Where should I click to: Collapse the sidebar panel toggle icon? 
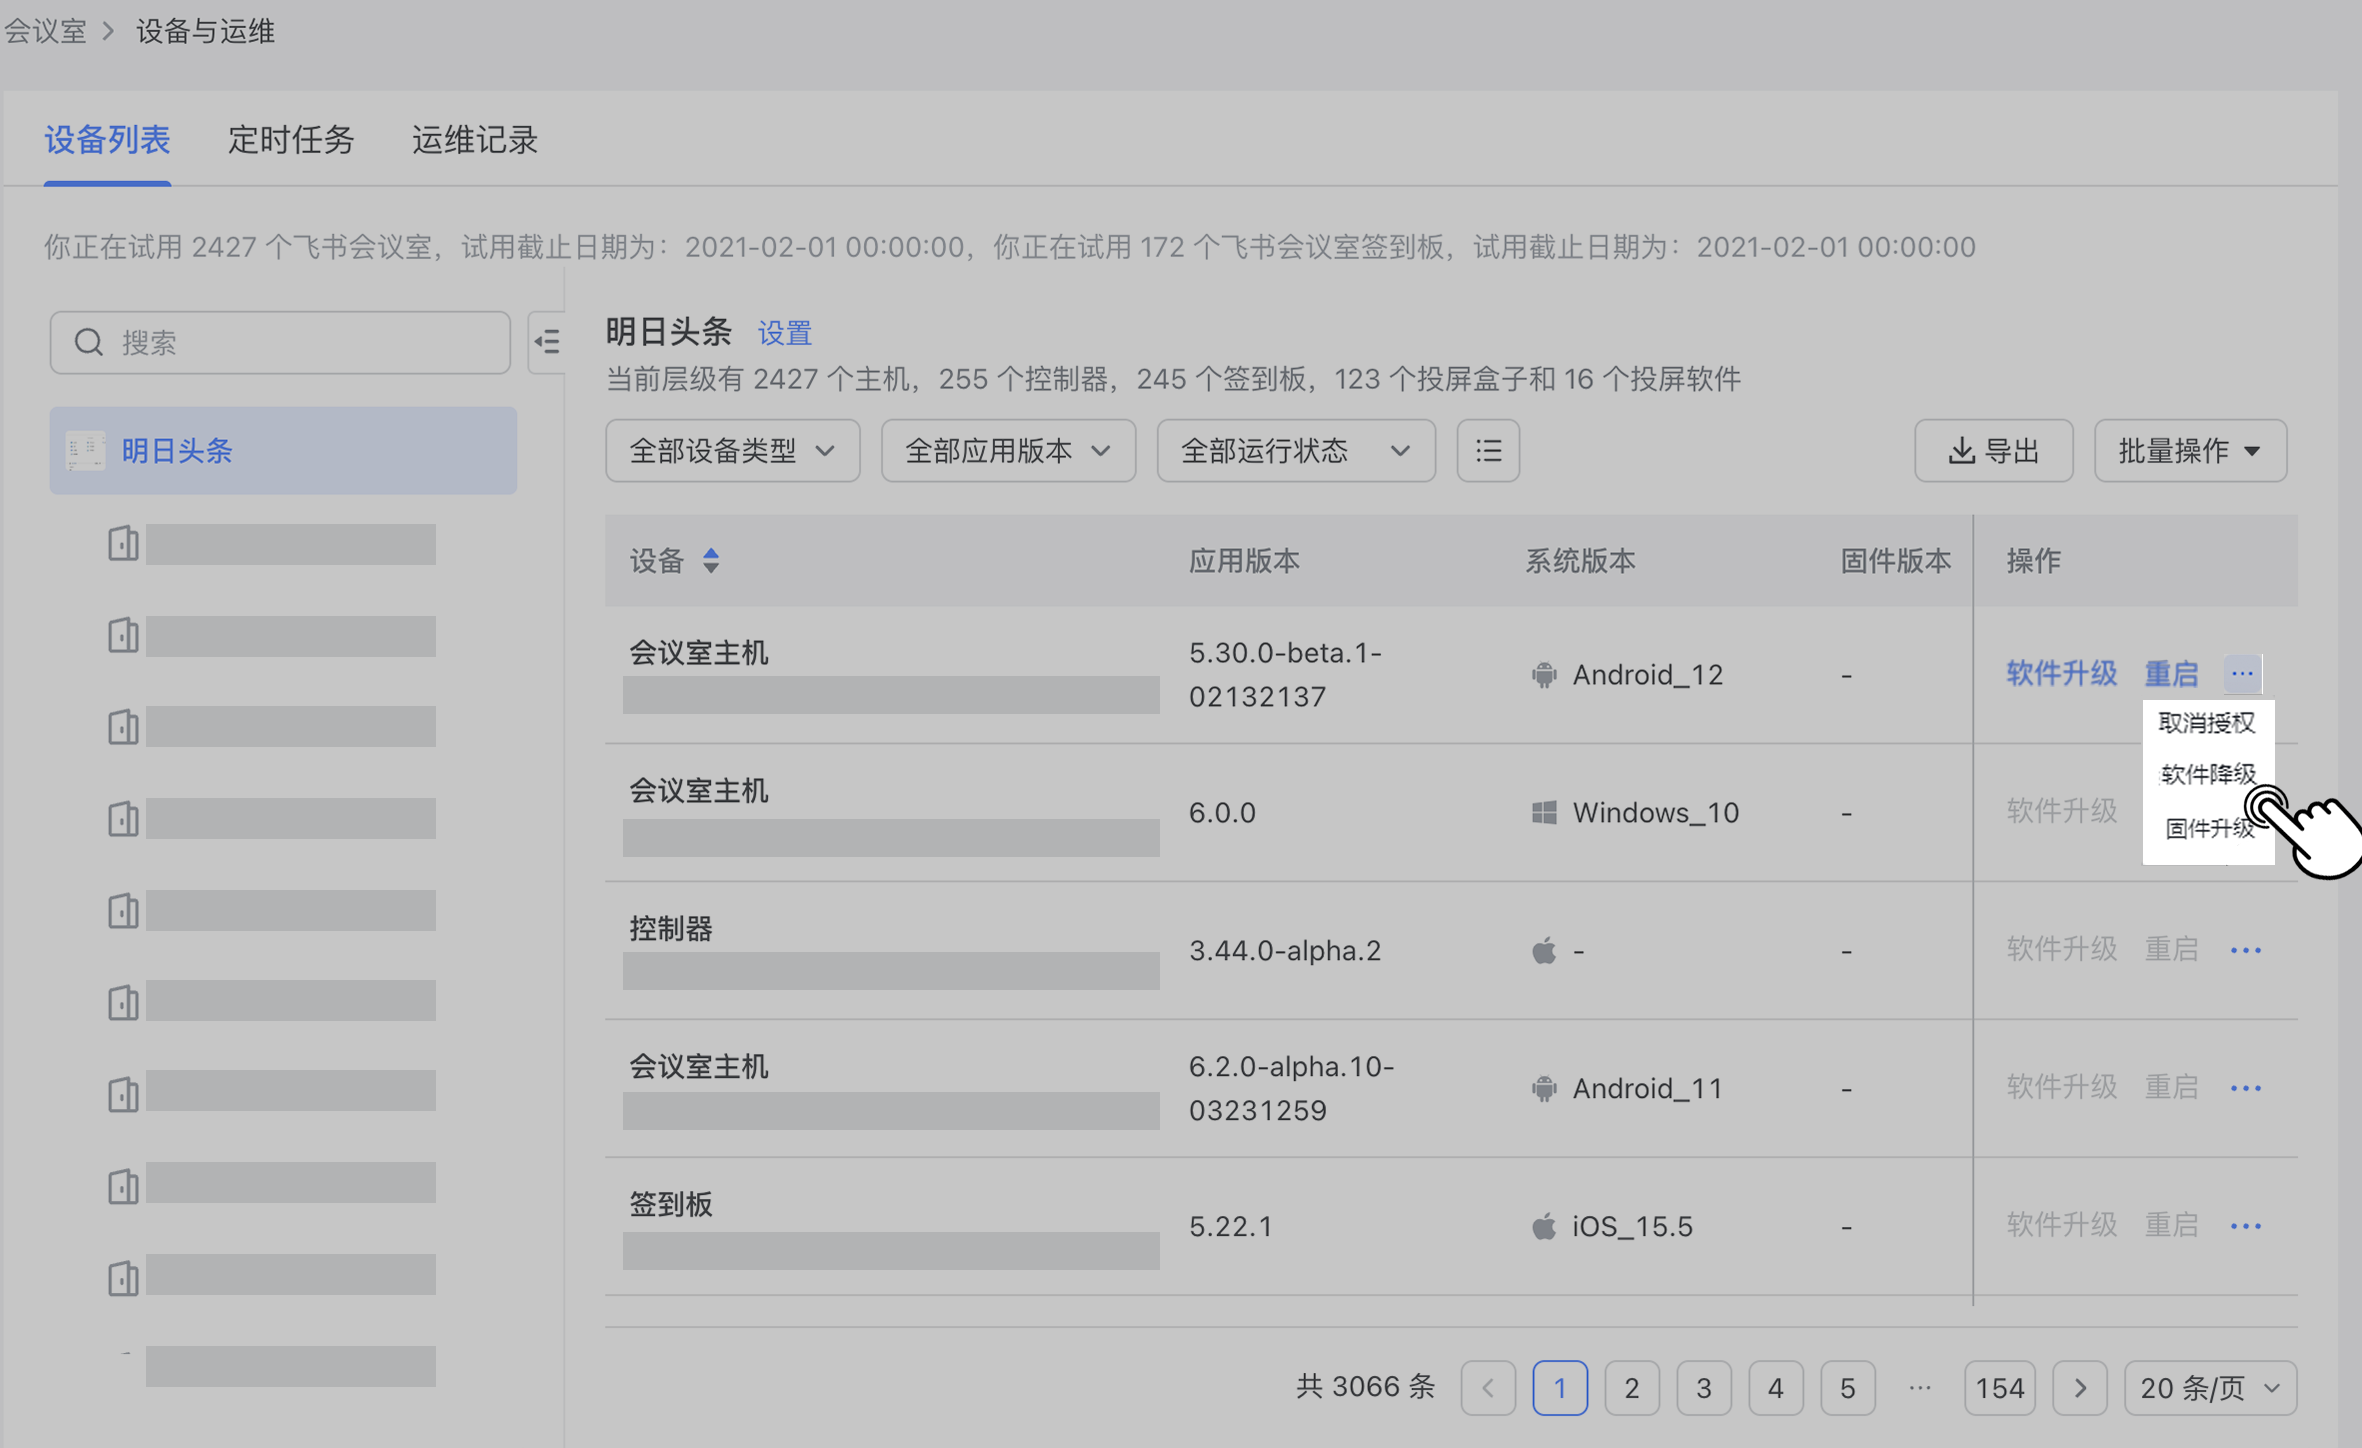(x=547, y=342)
